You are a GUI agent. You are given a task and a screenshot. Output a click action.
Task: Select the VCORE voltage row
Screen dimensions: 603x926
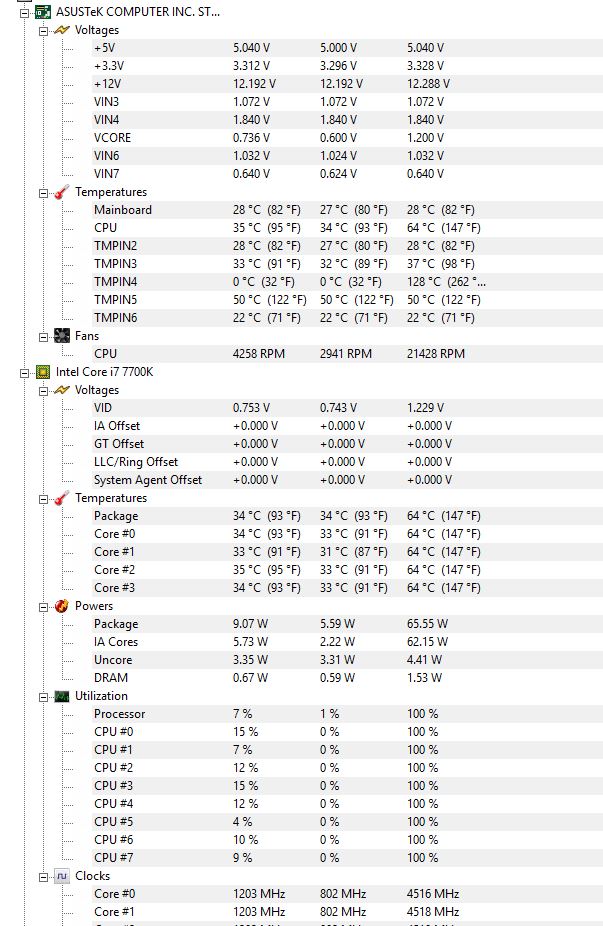(112, 138)
